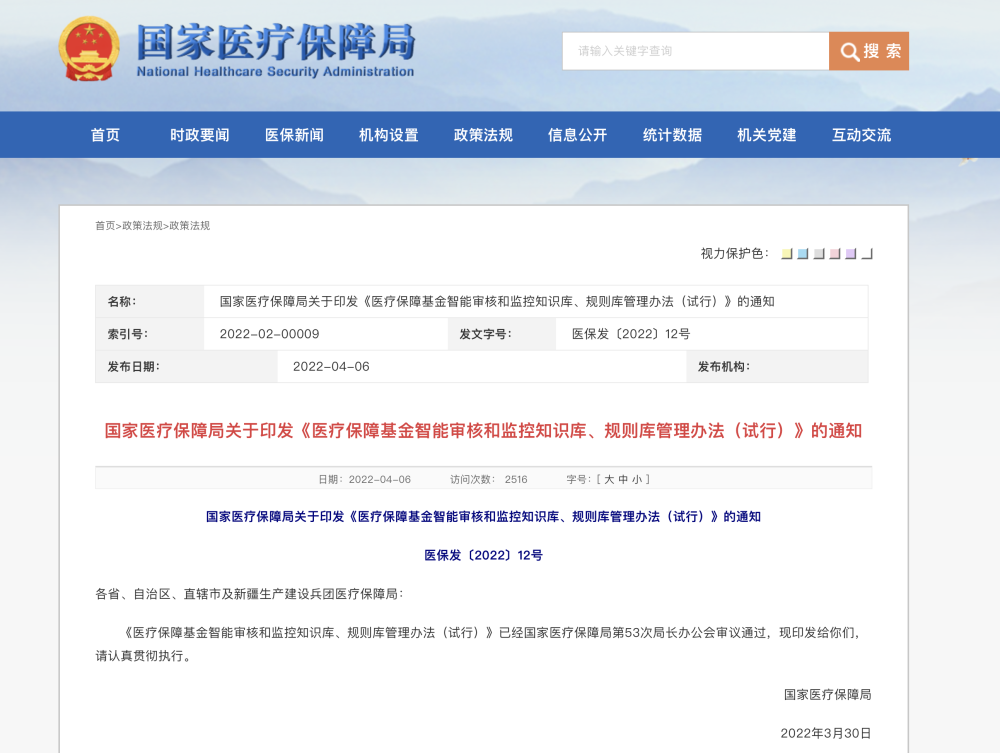This screenshot has width=1000, height=753.
Task: Set font size to 大 (large)
Action: pyautogui.click(x=609, y=480)
